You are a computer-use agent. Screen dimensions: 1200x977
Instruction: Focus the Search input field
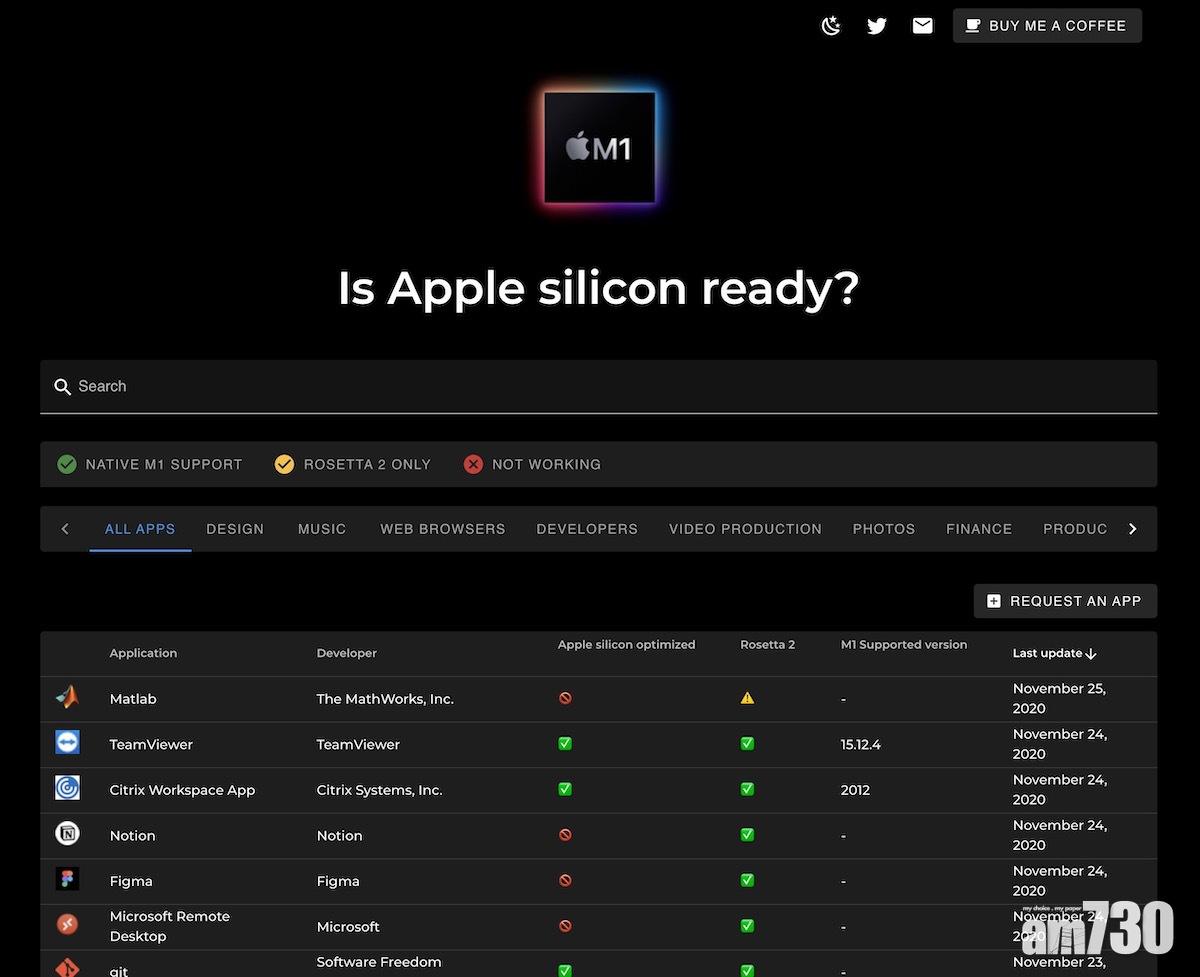(x=598, y=387)
